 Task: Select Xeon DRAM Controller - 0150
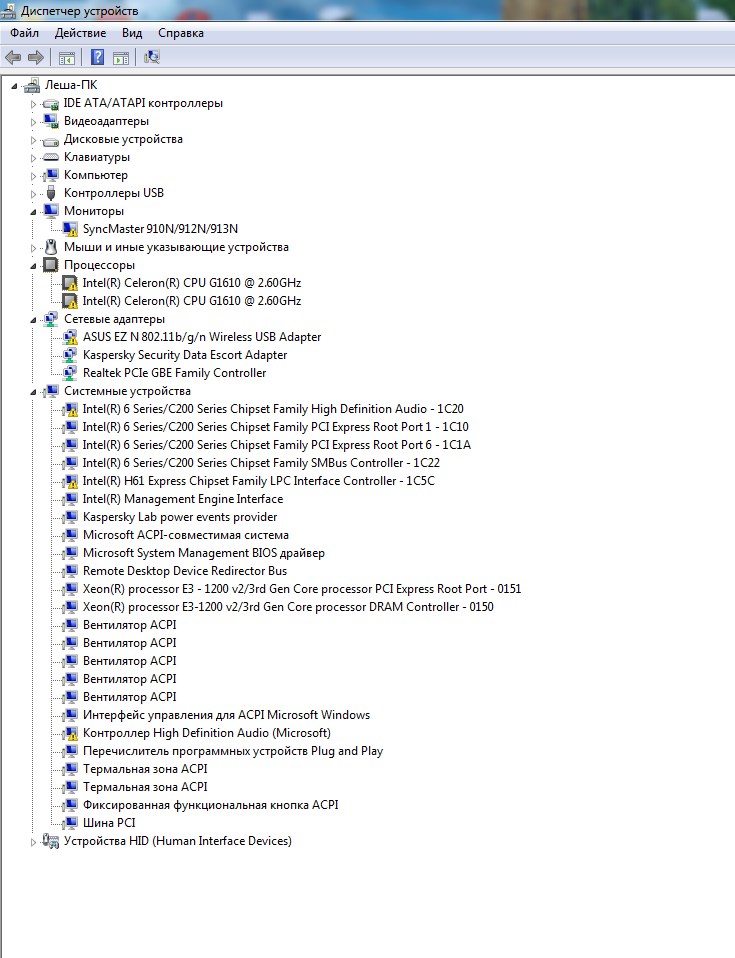click(x=288, y=607)
